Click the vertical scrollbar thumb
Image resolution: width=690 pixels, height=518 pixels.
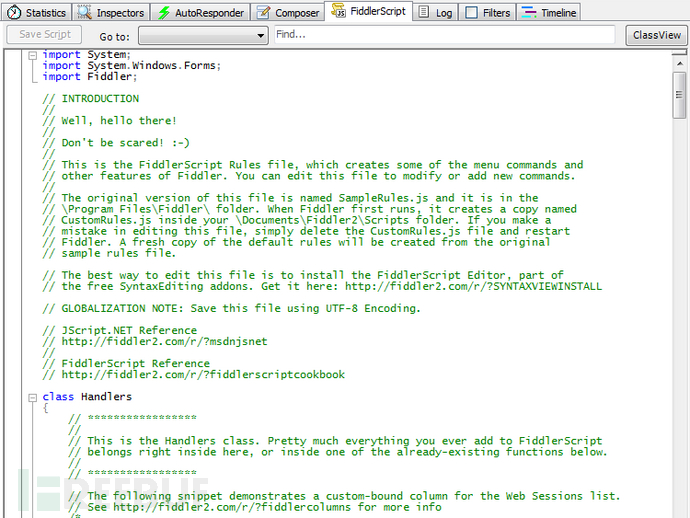coord(679,95)
